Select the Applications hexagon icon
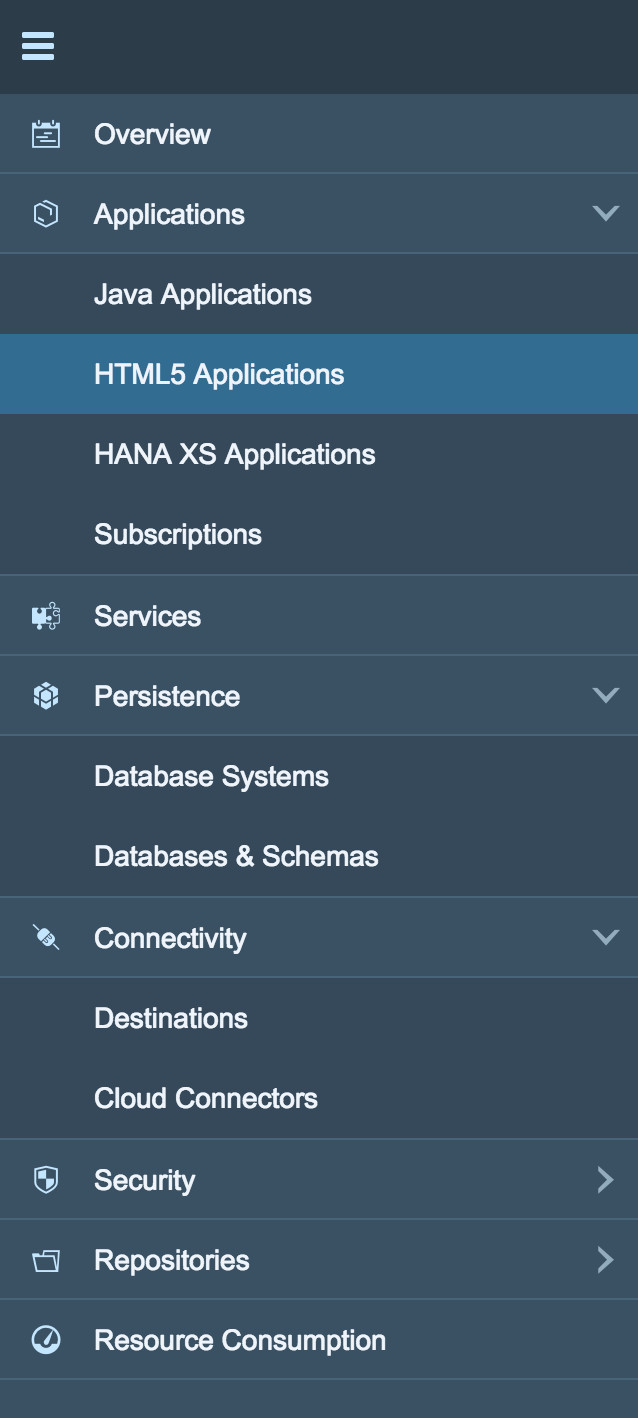Image resolution: width=638 pixels, height=1418 pixels. (45, 213)
